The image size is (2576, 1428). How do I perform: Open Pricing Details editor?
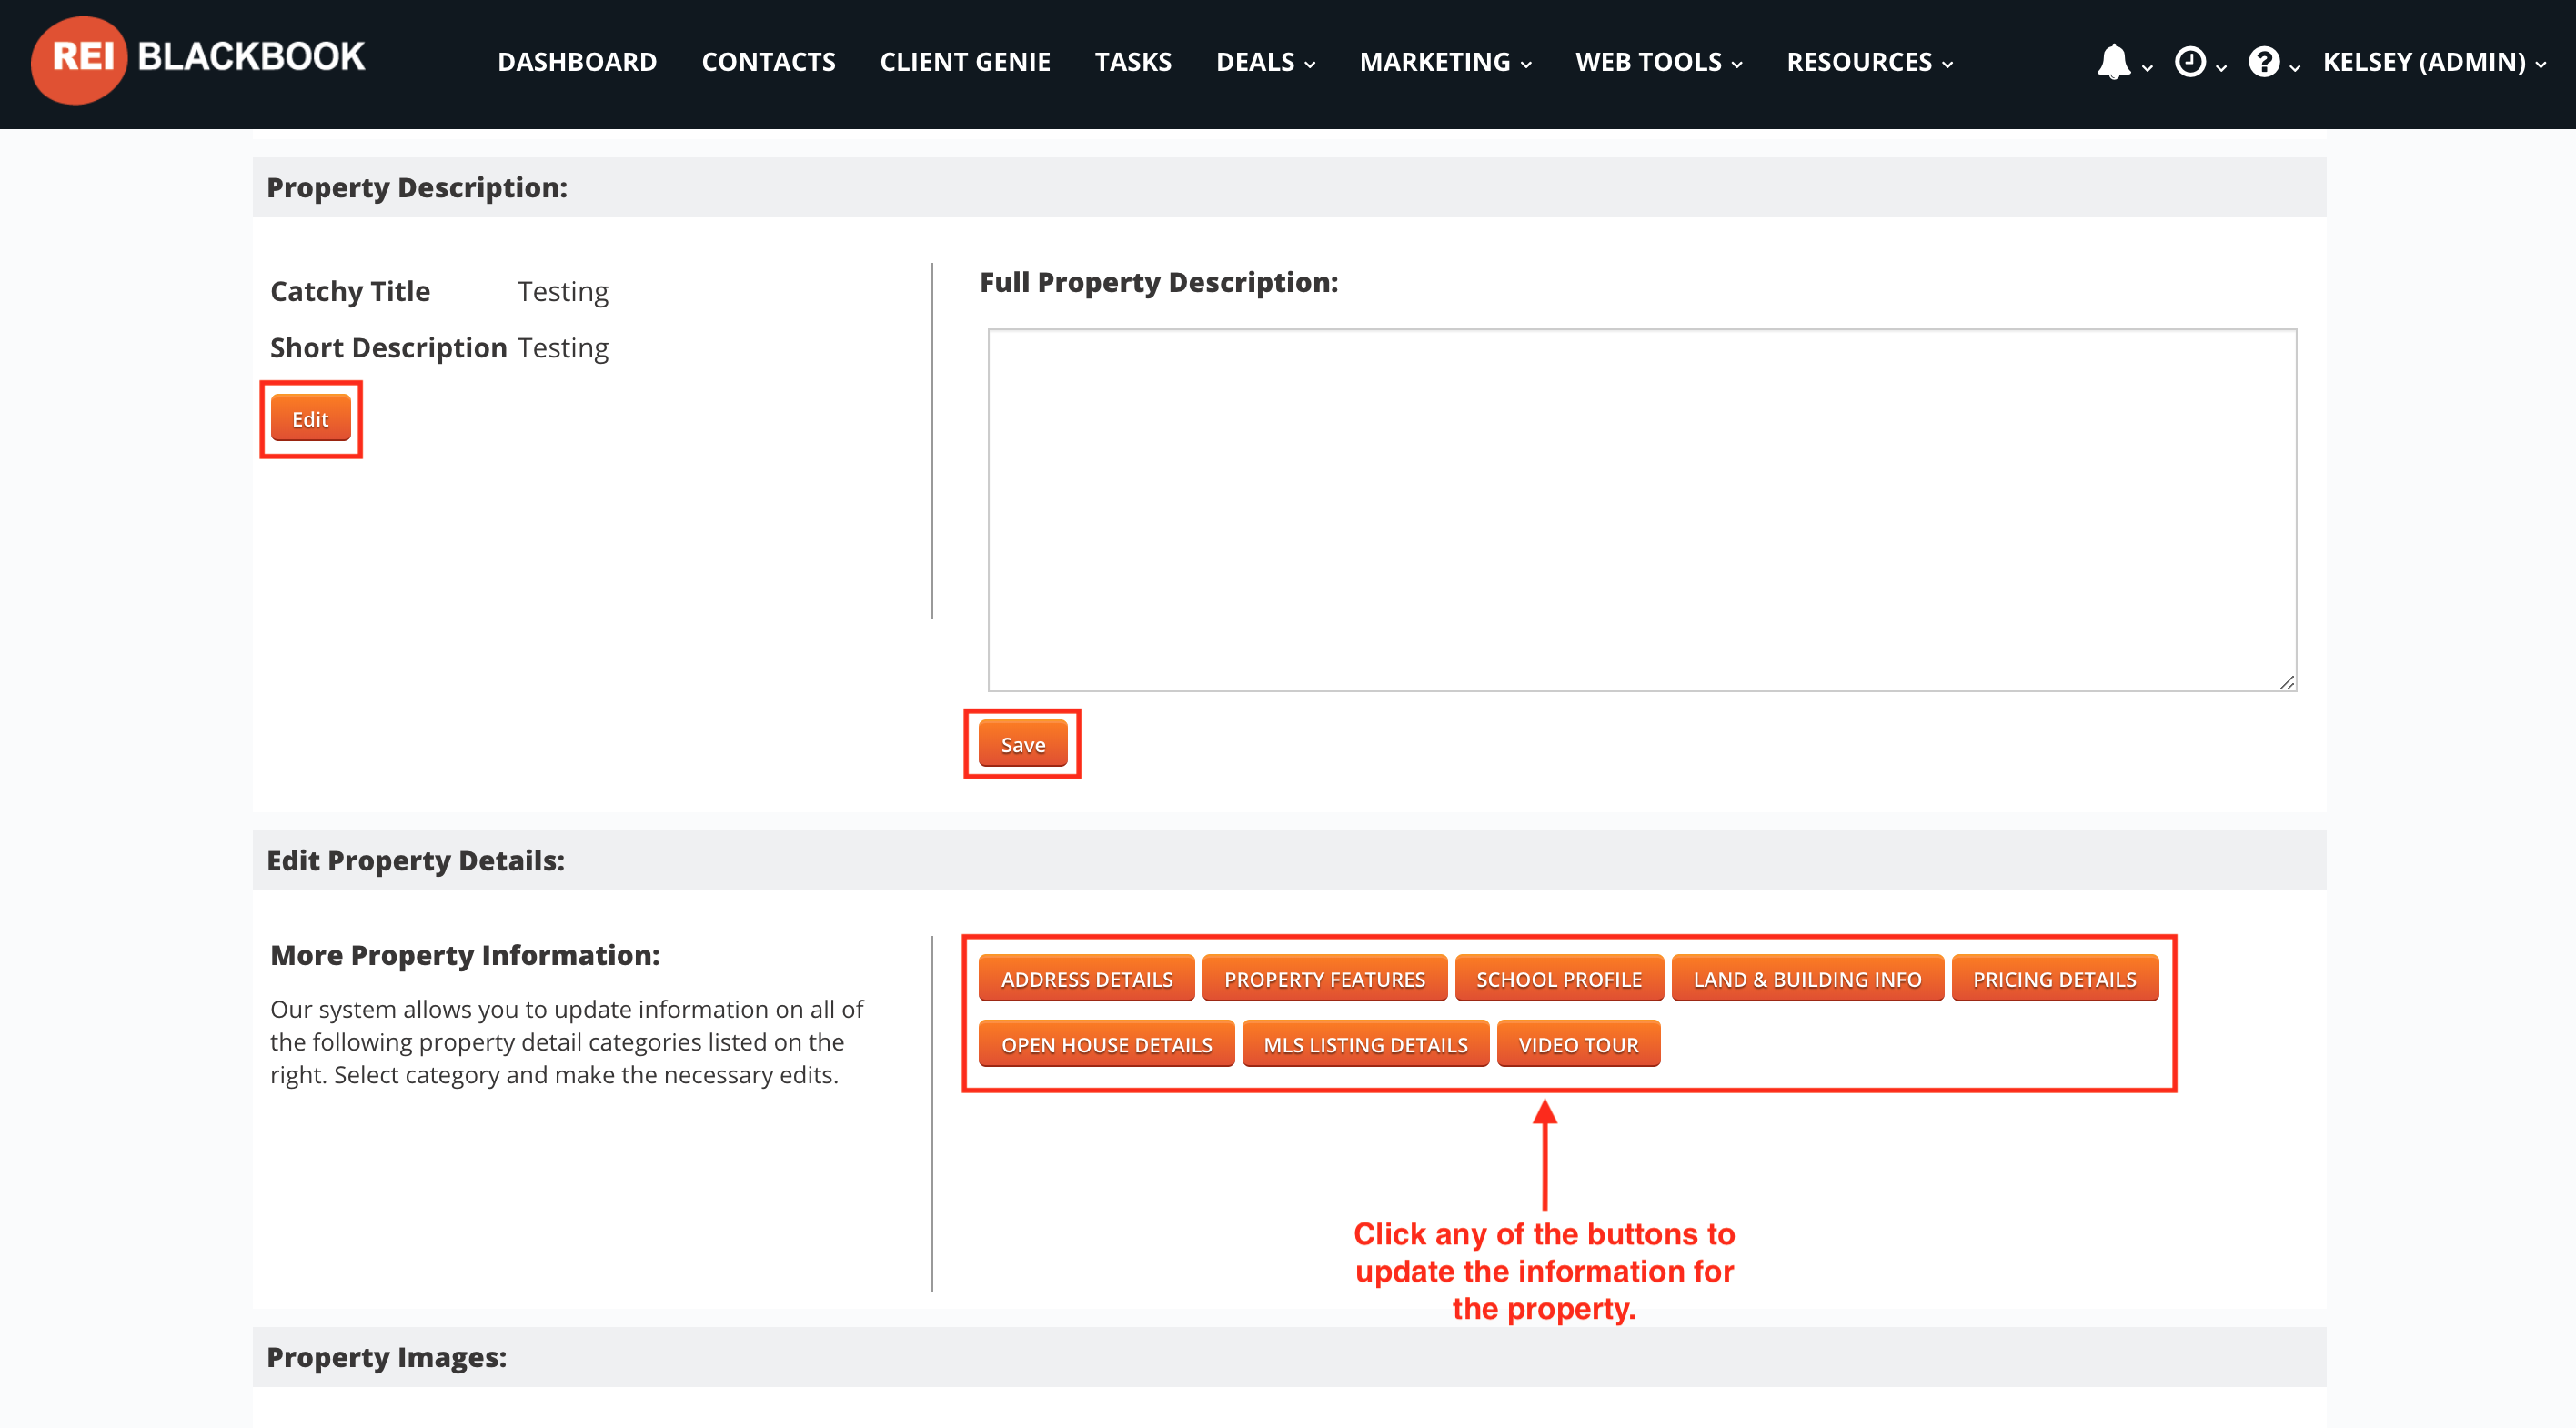(x=2054, y=979)
